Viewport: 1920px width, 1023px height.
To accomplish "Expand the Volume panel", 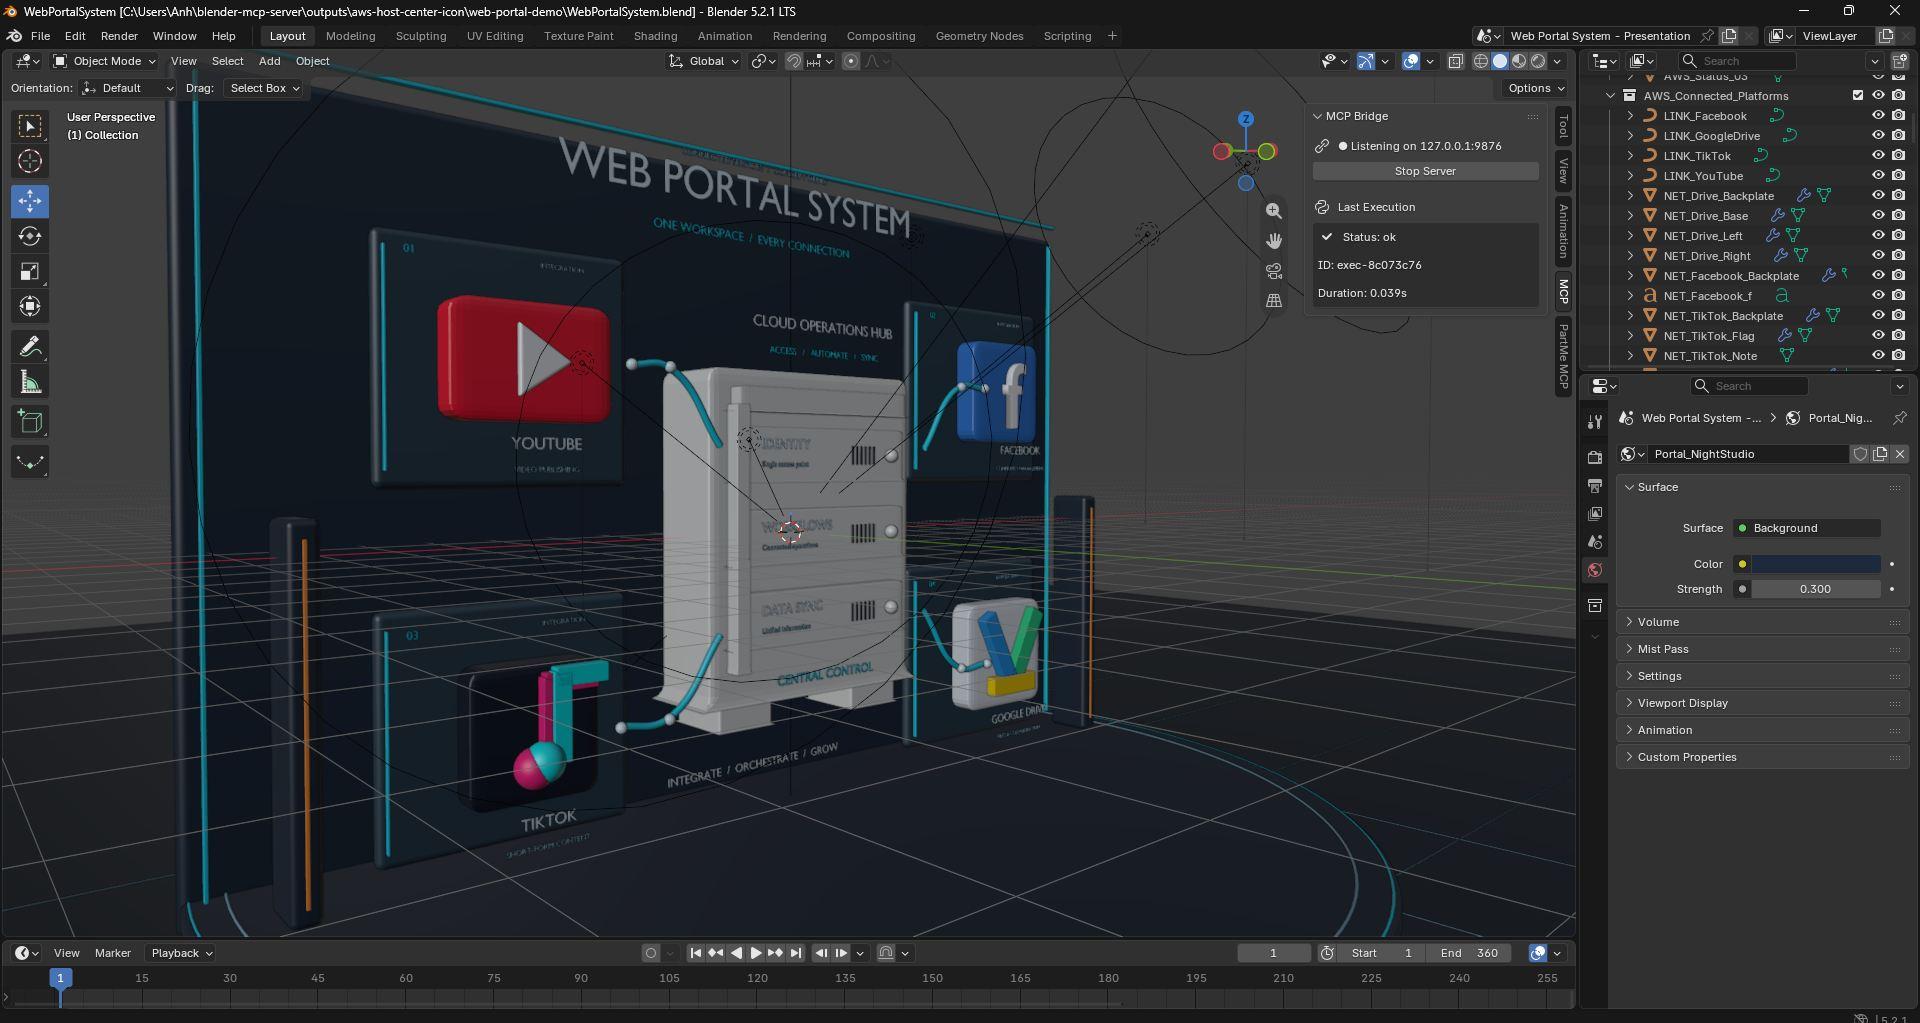I will (x=1762, y=622).
